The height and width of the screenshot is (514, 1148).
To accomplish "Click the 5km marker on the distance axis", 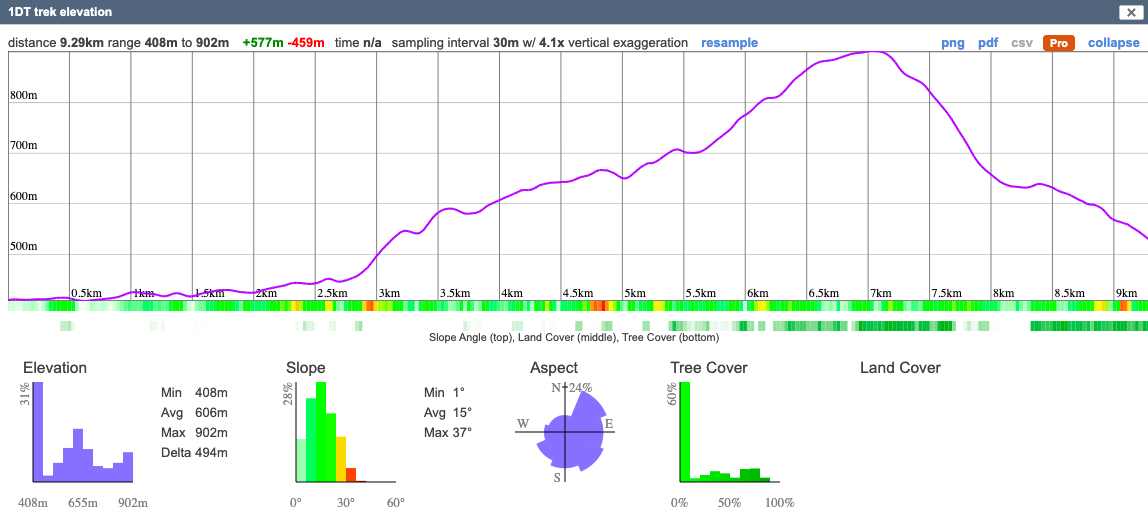I will (x=634, y=293).
